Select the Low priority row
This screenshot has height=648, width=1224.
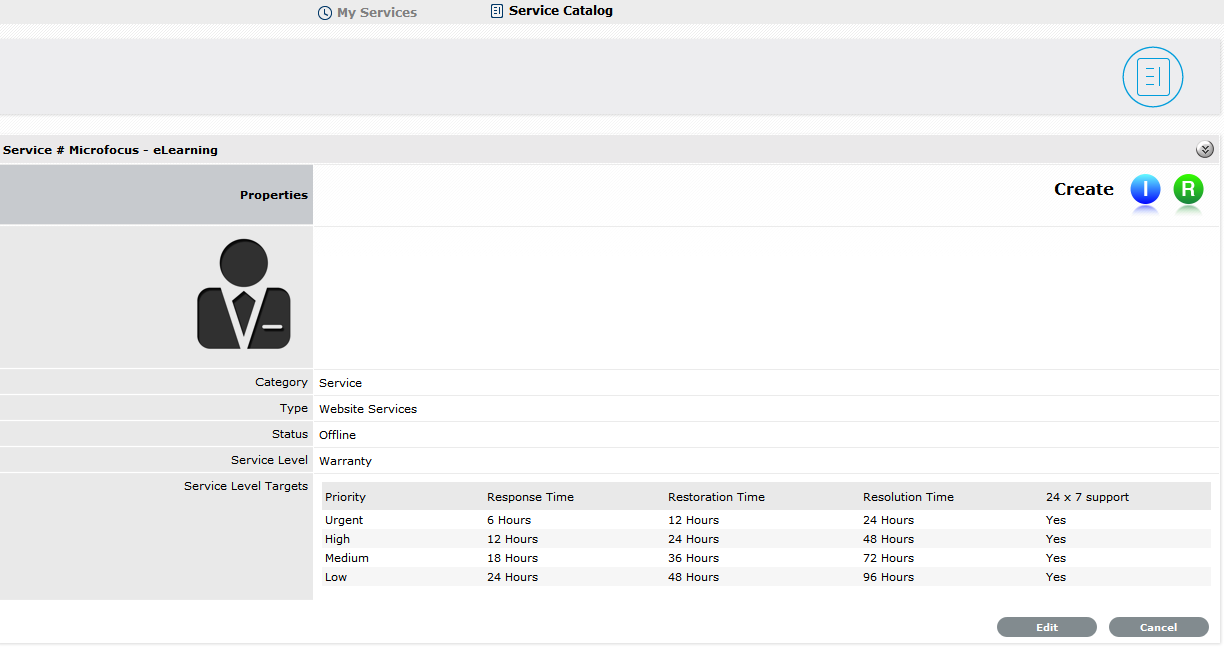click(x=336, y=577)
